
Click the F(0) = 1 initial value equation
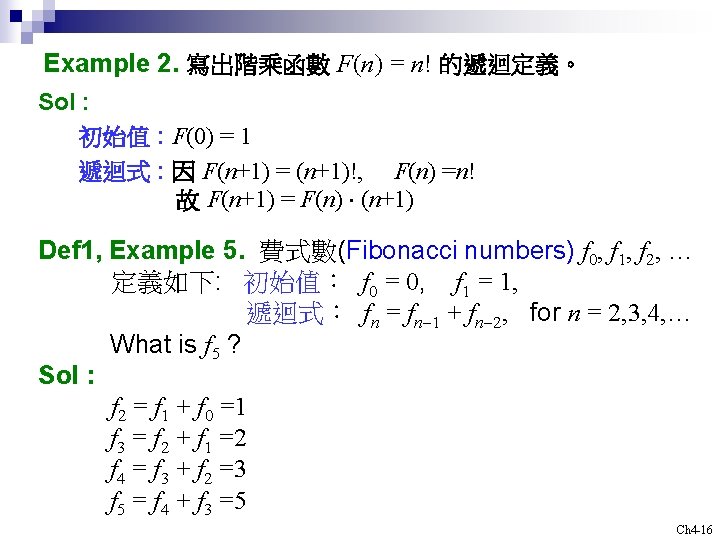[x=212, y=137]
